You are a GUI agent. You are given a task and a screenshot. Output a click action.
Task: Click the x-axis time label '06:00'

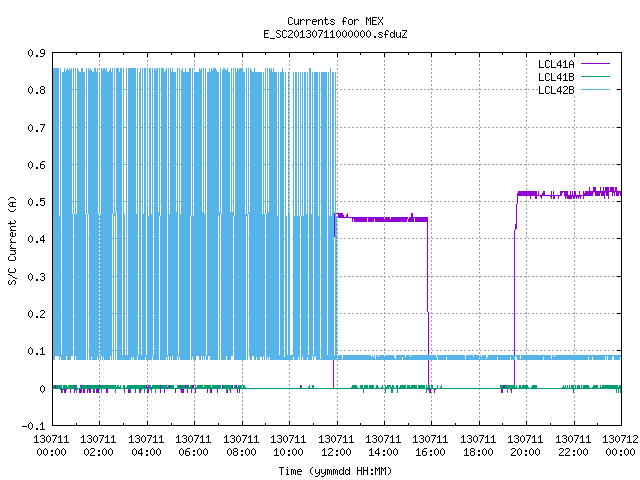click(x=193, y=452)
